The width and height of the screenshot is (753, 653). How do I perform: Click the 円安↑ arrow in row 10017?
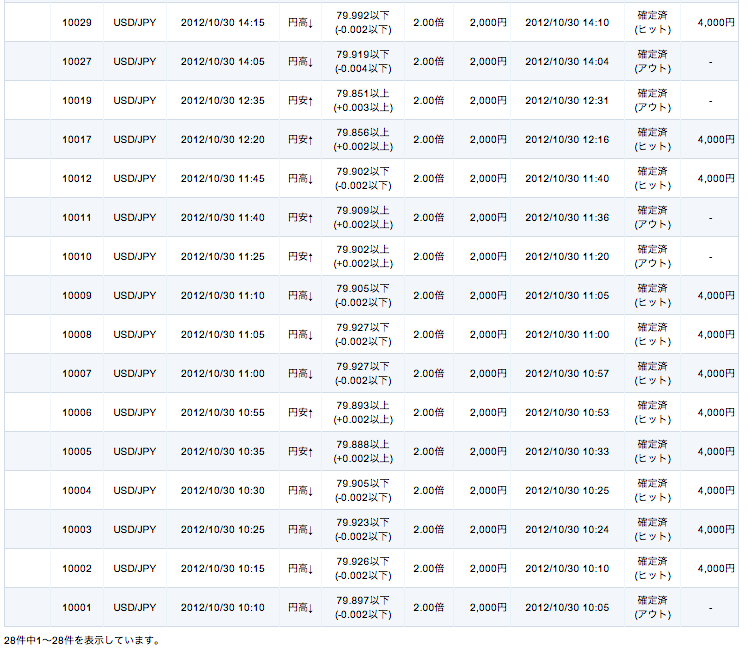(x=300, y=139)
